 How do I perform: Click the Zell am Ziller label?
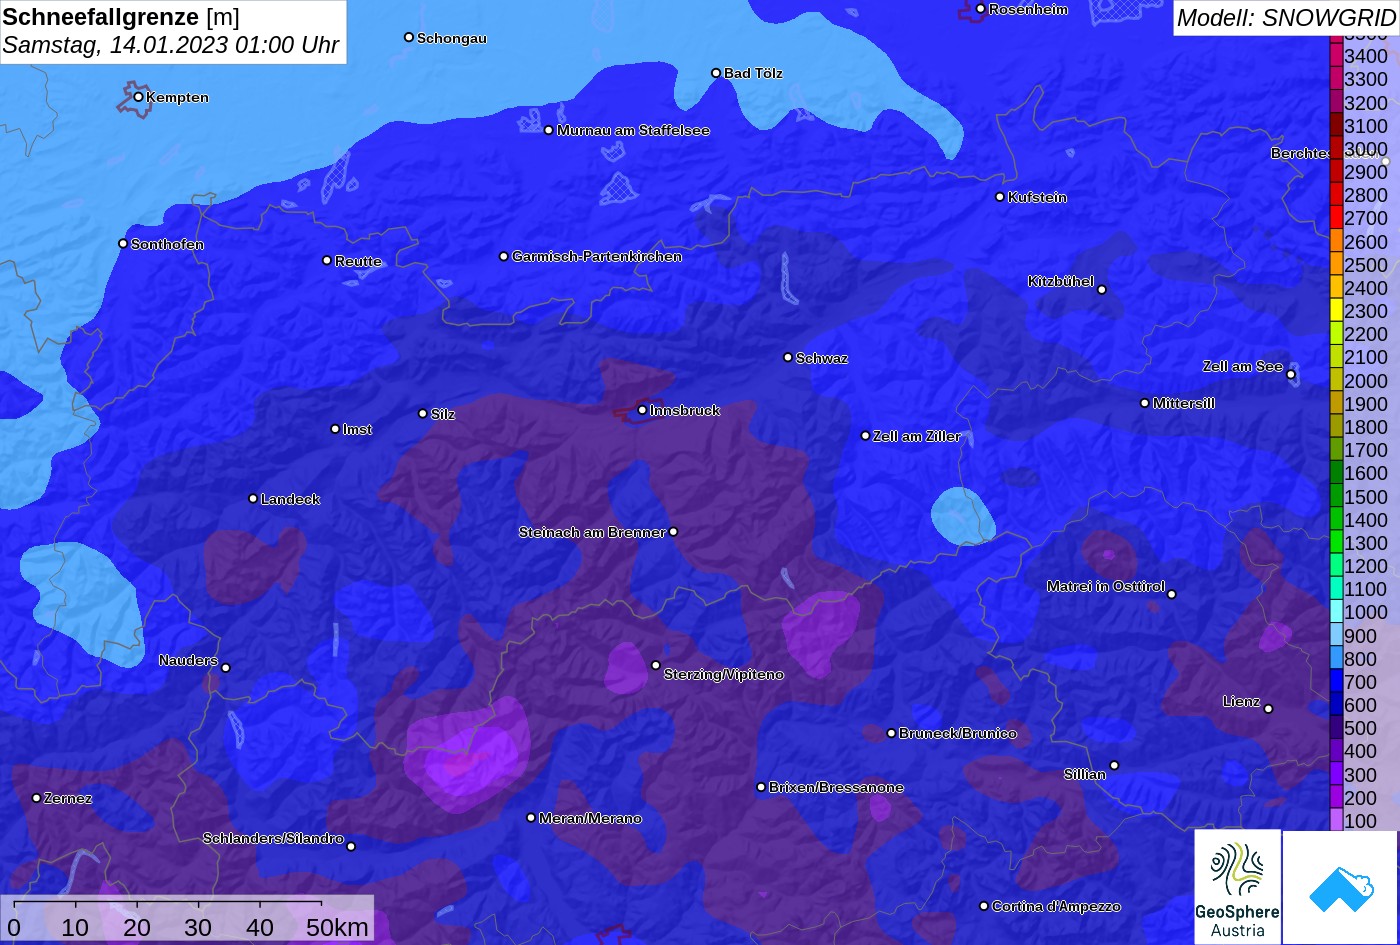917,436
